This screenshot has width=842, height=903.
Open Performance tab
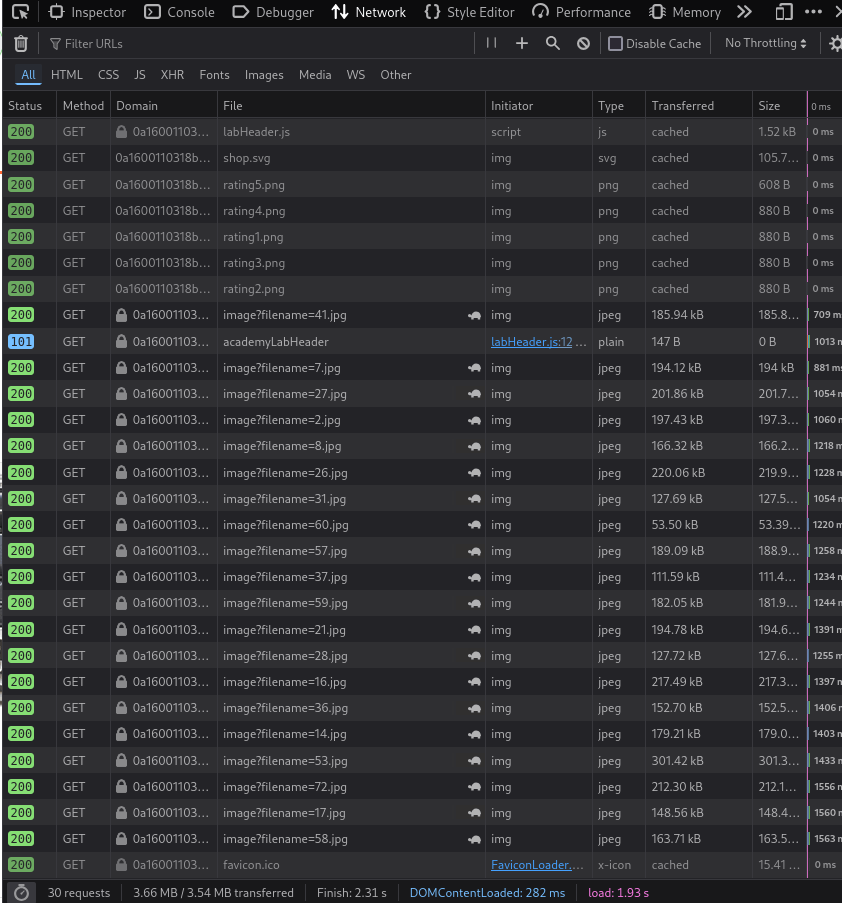click(x=581, y=12)
